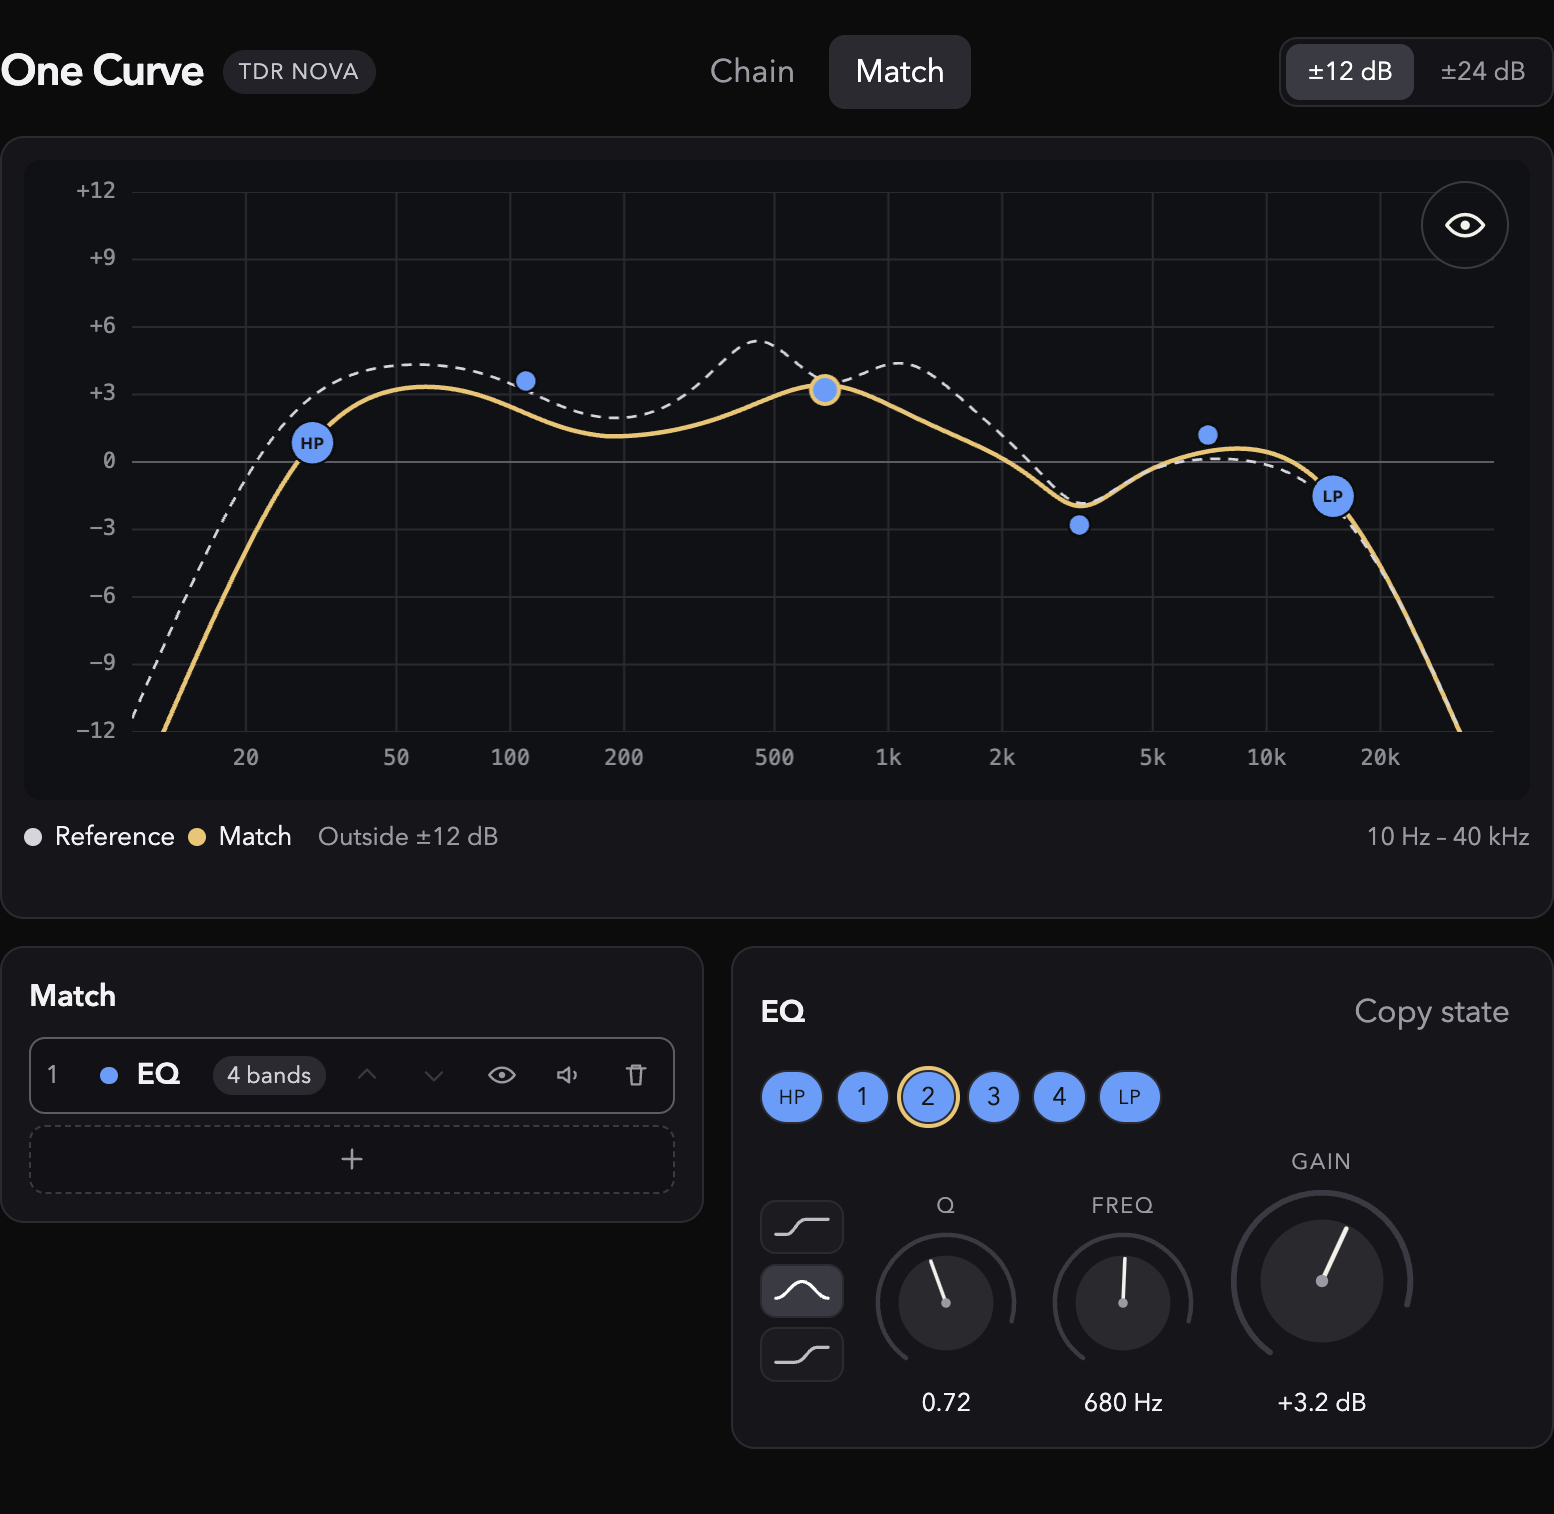Click the Outside ±12 dB label
This screenshot has height=1514, width=1554.
coord(408,836)
